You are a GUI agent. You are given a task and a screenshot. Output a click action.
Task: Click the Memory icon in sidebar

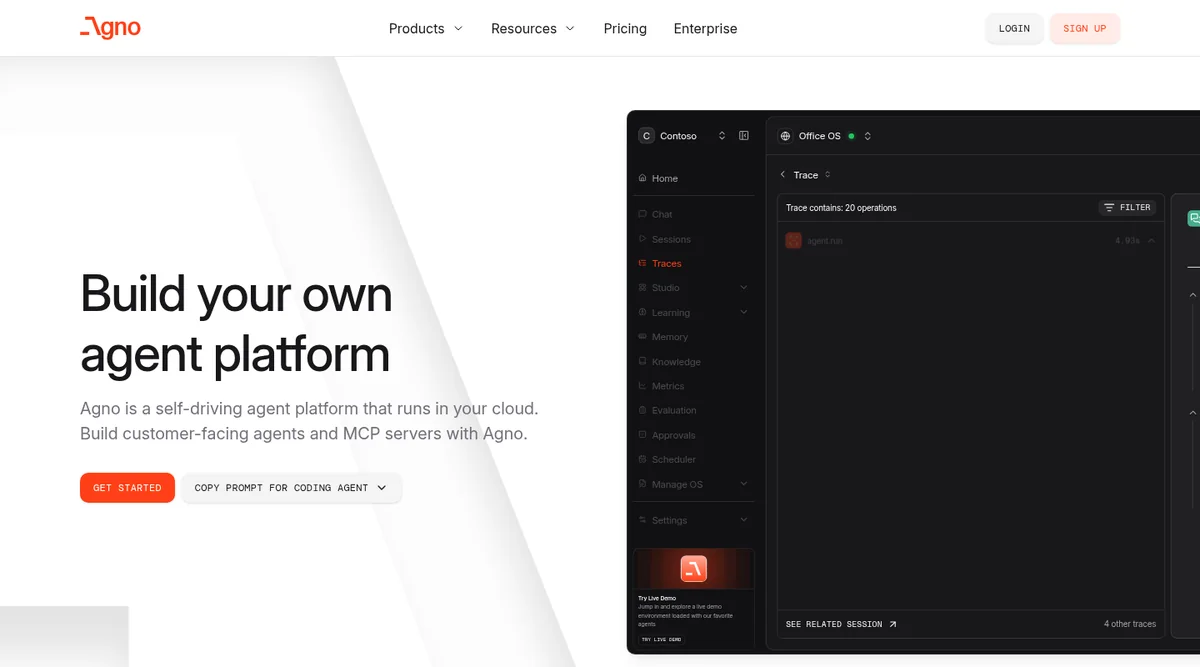tap(642, 337)
